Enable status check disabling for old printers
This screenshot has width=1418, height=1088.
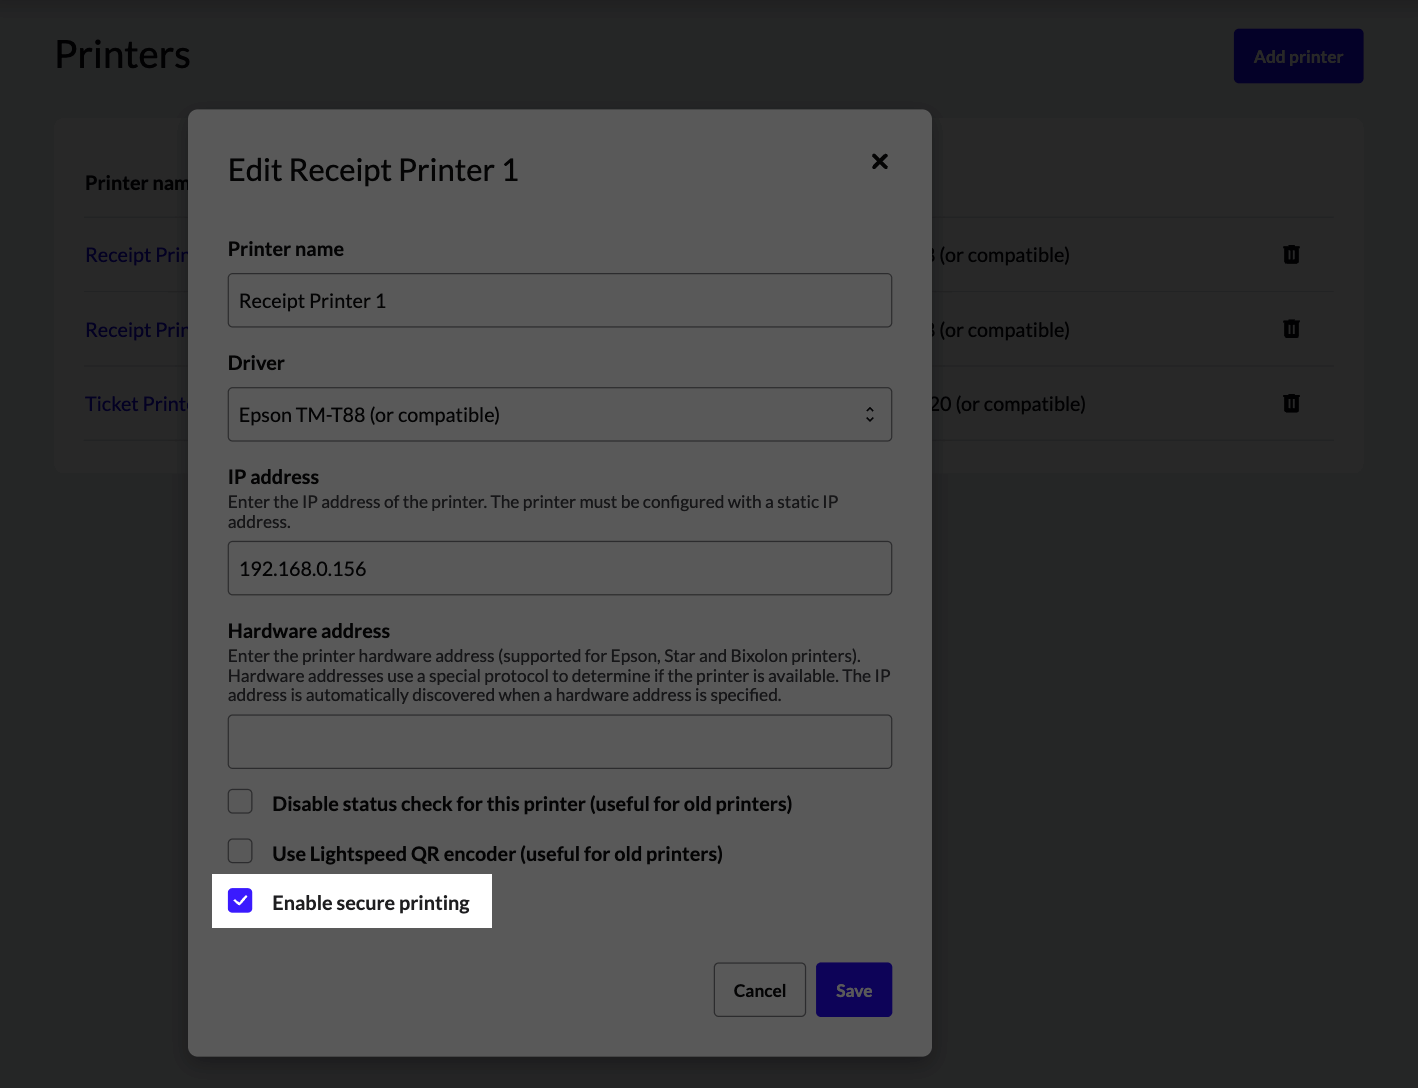pos(240,801)
